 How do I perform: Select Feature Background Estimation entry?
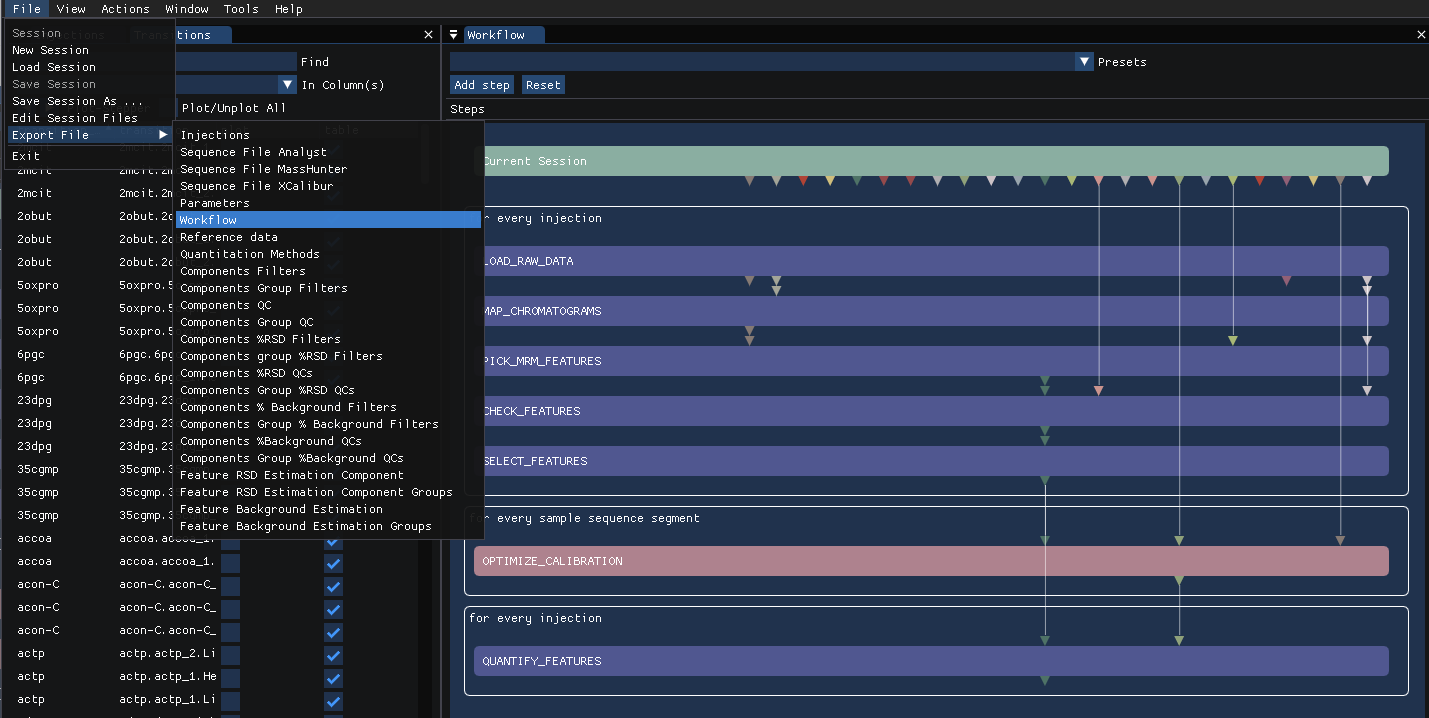(x=329, y=509)
